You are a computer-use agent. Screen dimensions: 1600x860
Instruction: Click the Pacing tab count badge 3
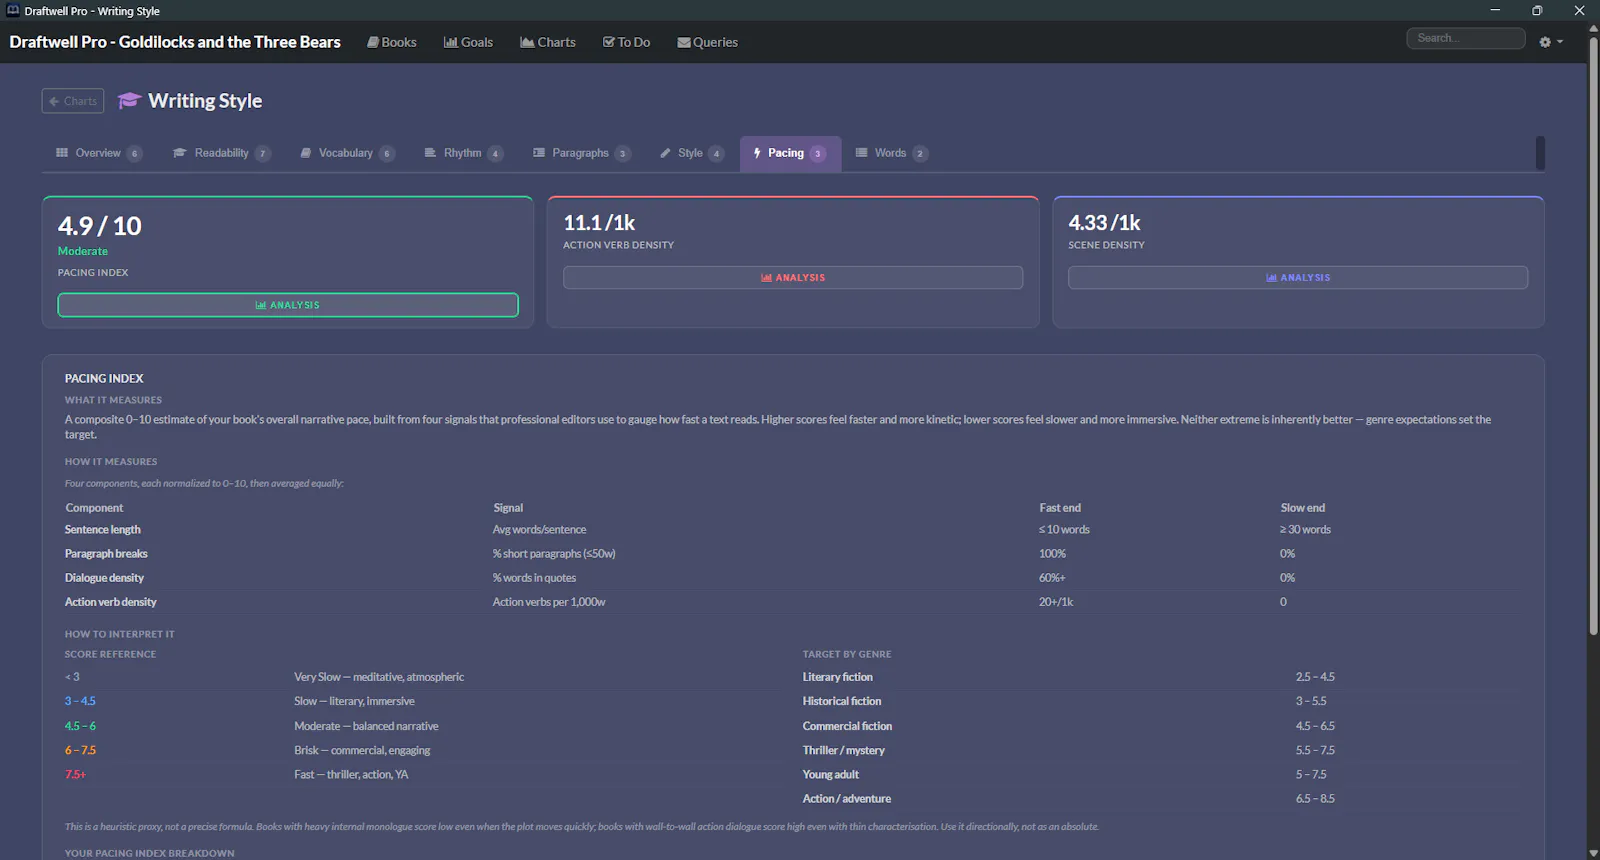point(818,154)
